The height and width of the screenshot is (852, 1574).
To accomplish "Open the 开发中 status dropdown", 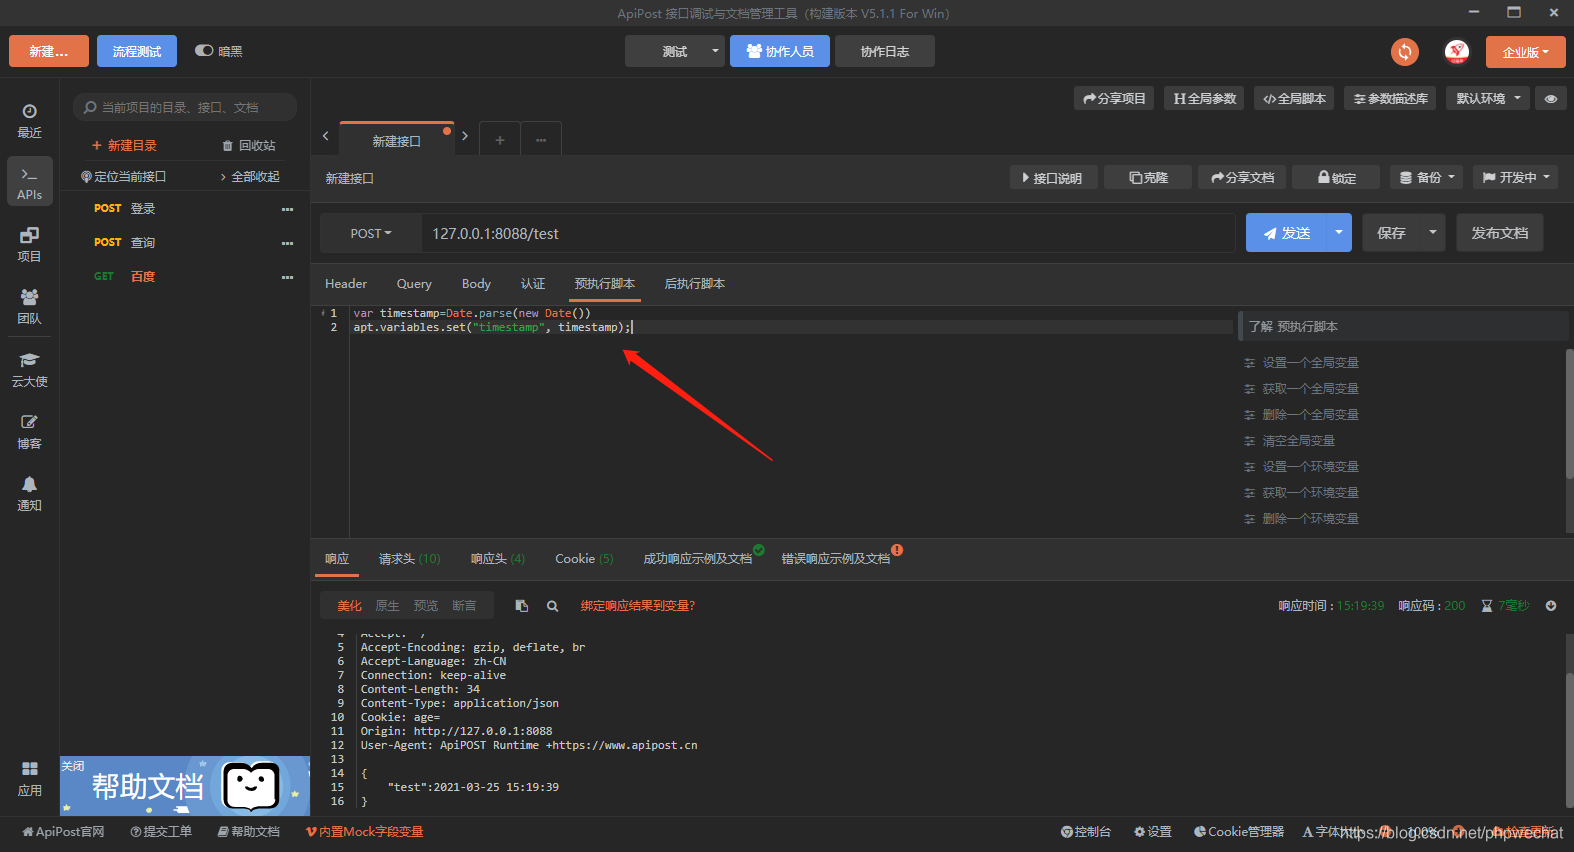I will [1516, 177].
